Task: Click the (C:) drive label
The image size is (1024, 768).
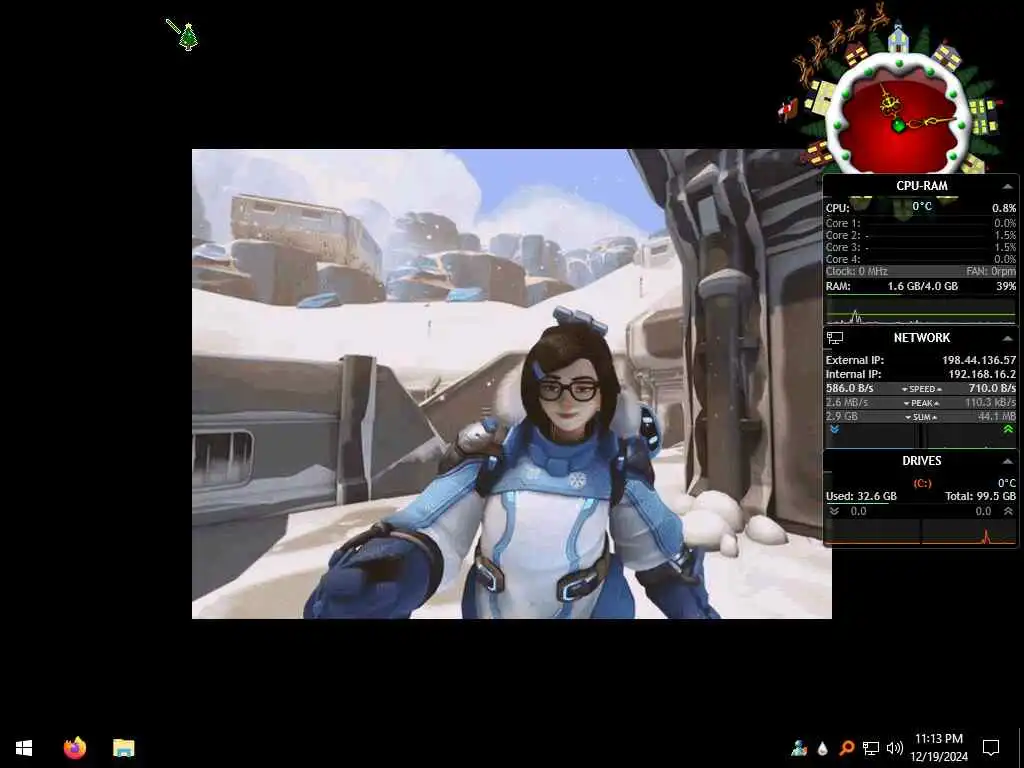Action: click(x=922, y=483)
